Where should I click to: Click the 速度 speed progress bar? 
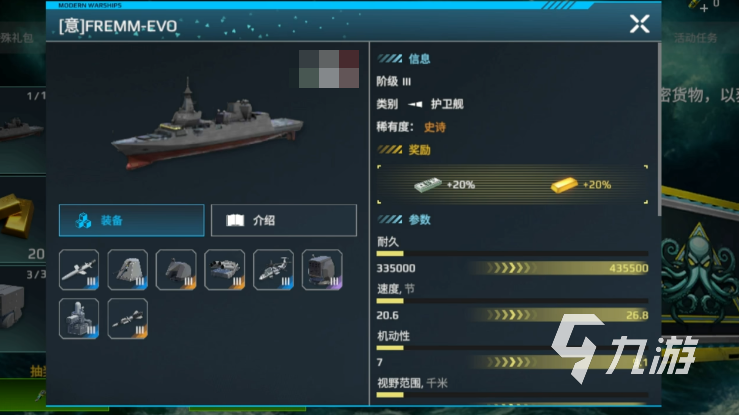point(512,301)
